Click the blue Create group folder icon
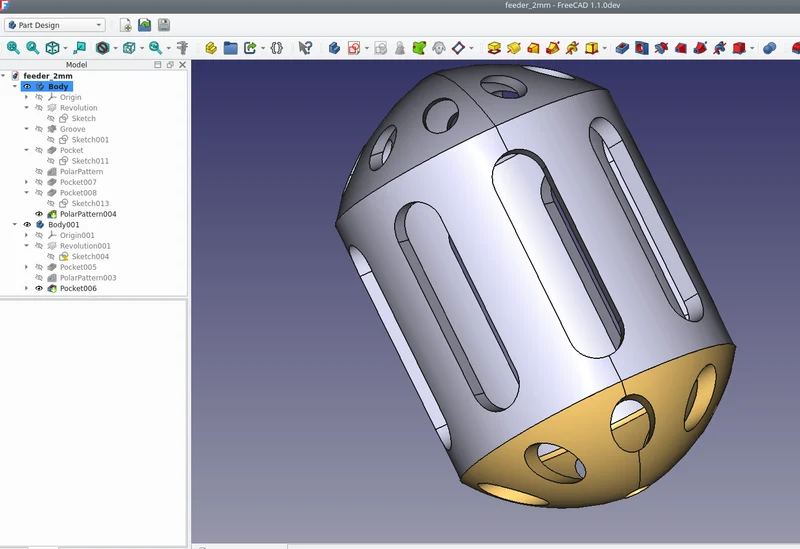 click(x=231, y=48)
